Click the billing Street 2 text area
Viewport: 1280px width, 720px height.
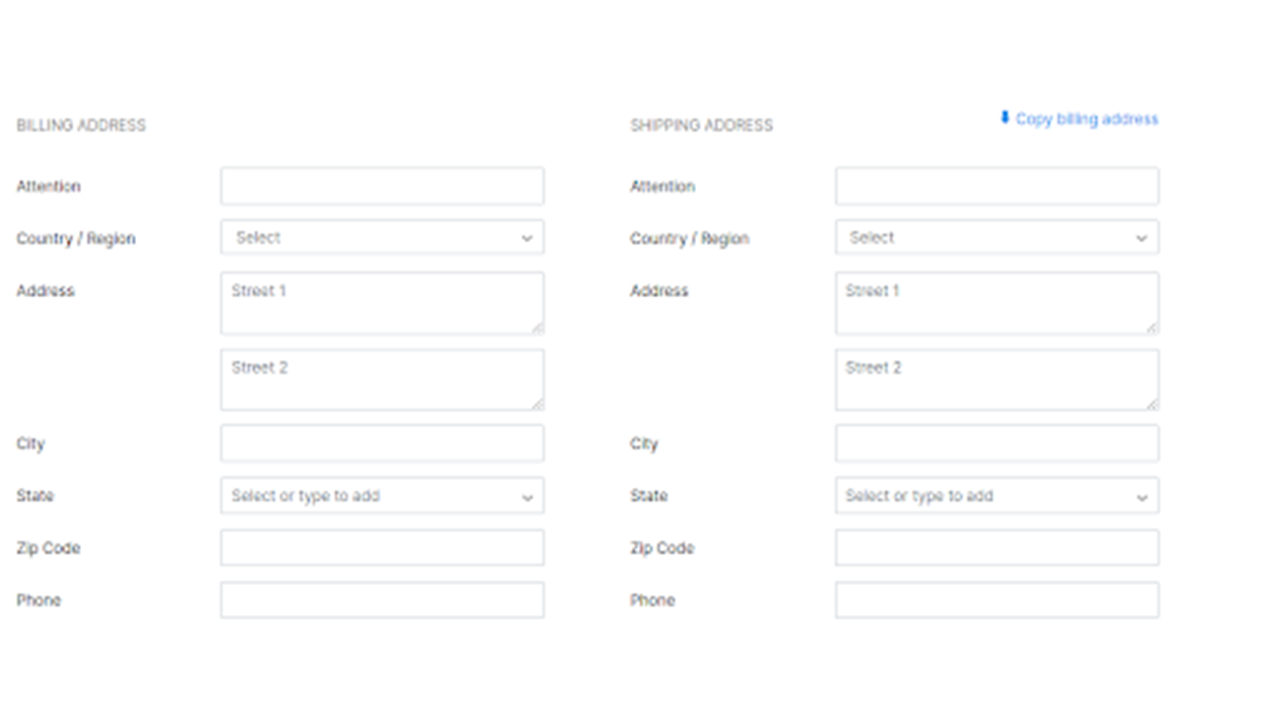382,380
